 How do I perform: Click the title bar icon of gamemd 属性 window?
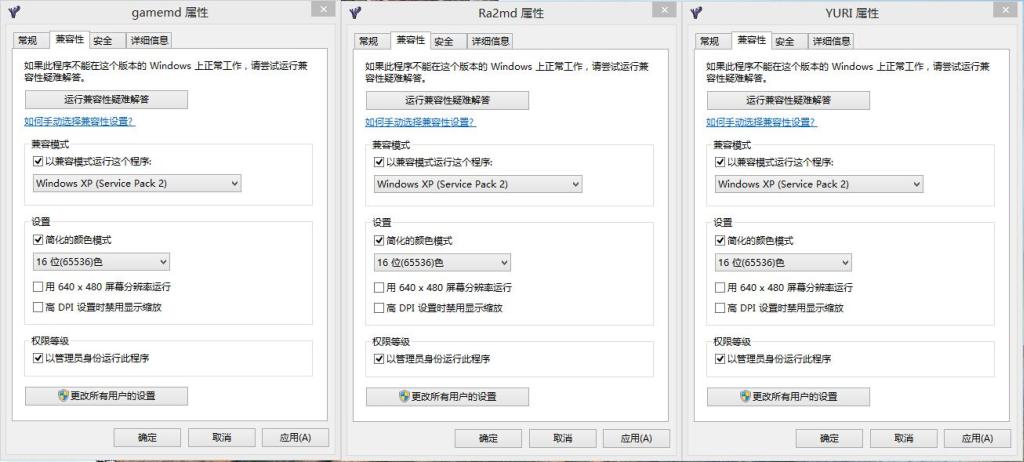coord(15,12)
